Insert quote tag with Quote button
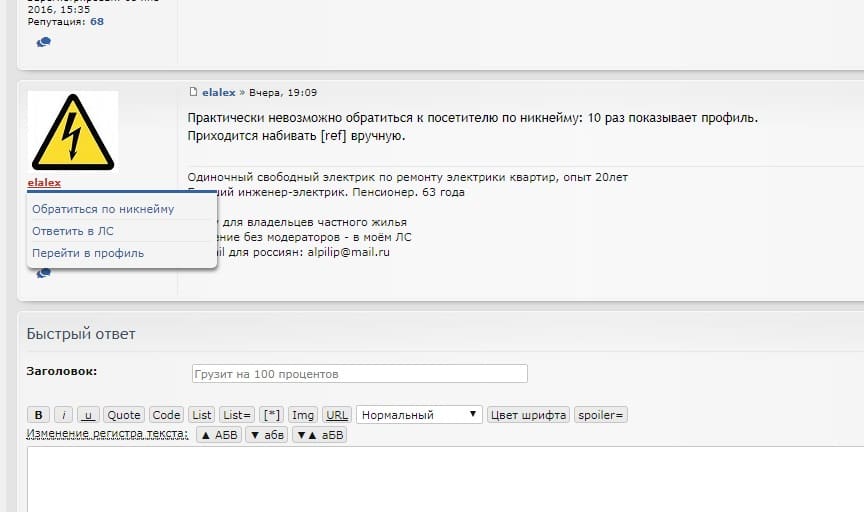864x512 pixels. 124,415
